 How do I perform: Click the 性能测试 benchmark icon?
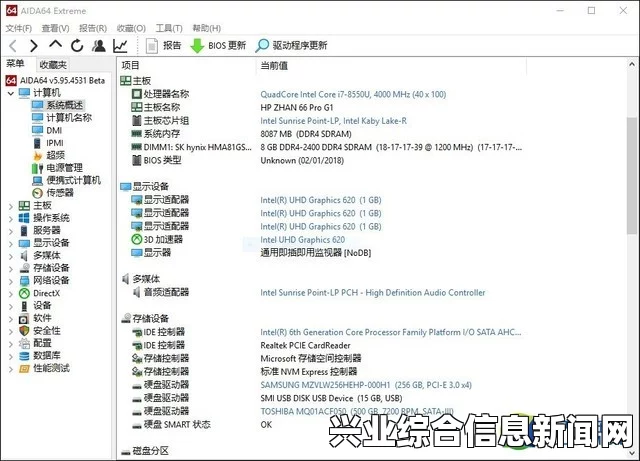[x=24, y=368]
